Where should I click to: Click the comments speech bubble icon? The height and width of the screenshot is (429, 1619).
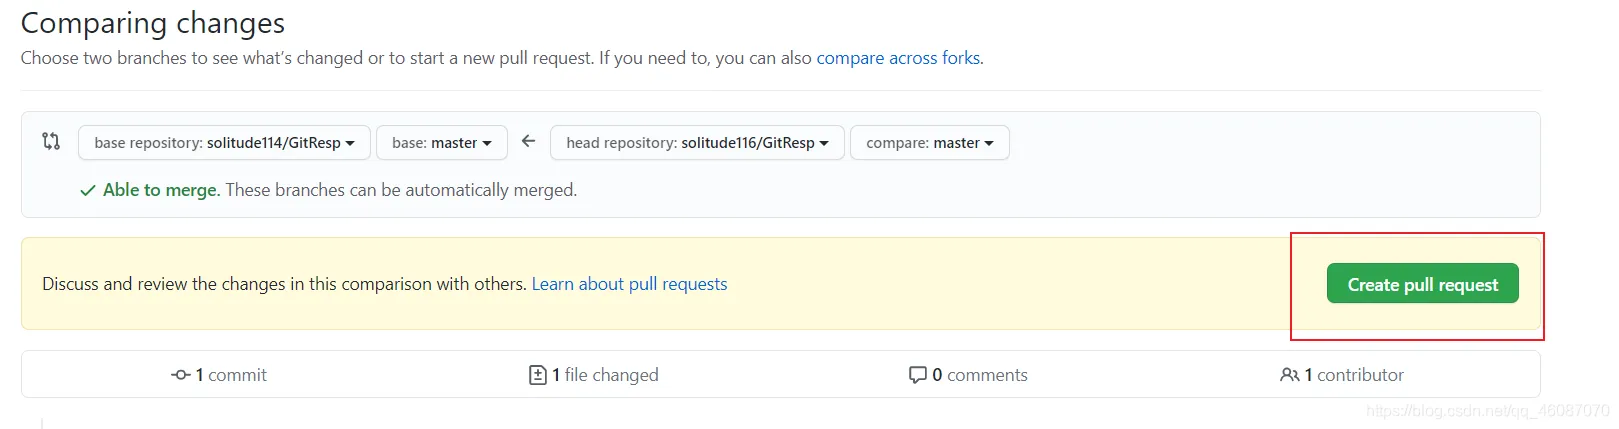[917, 375]
